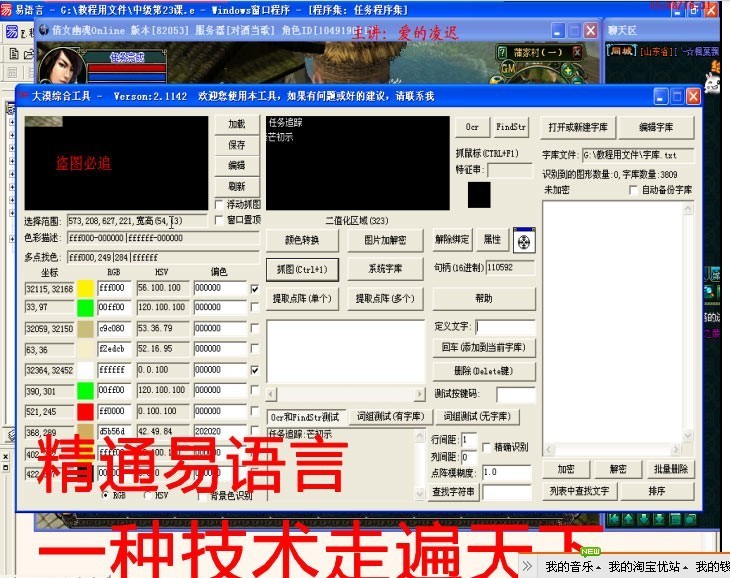Click the red ff0000 color swatch
This screenshot has width=730, height=578.
tap(86, 411)
